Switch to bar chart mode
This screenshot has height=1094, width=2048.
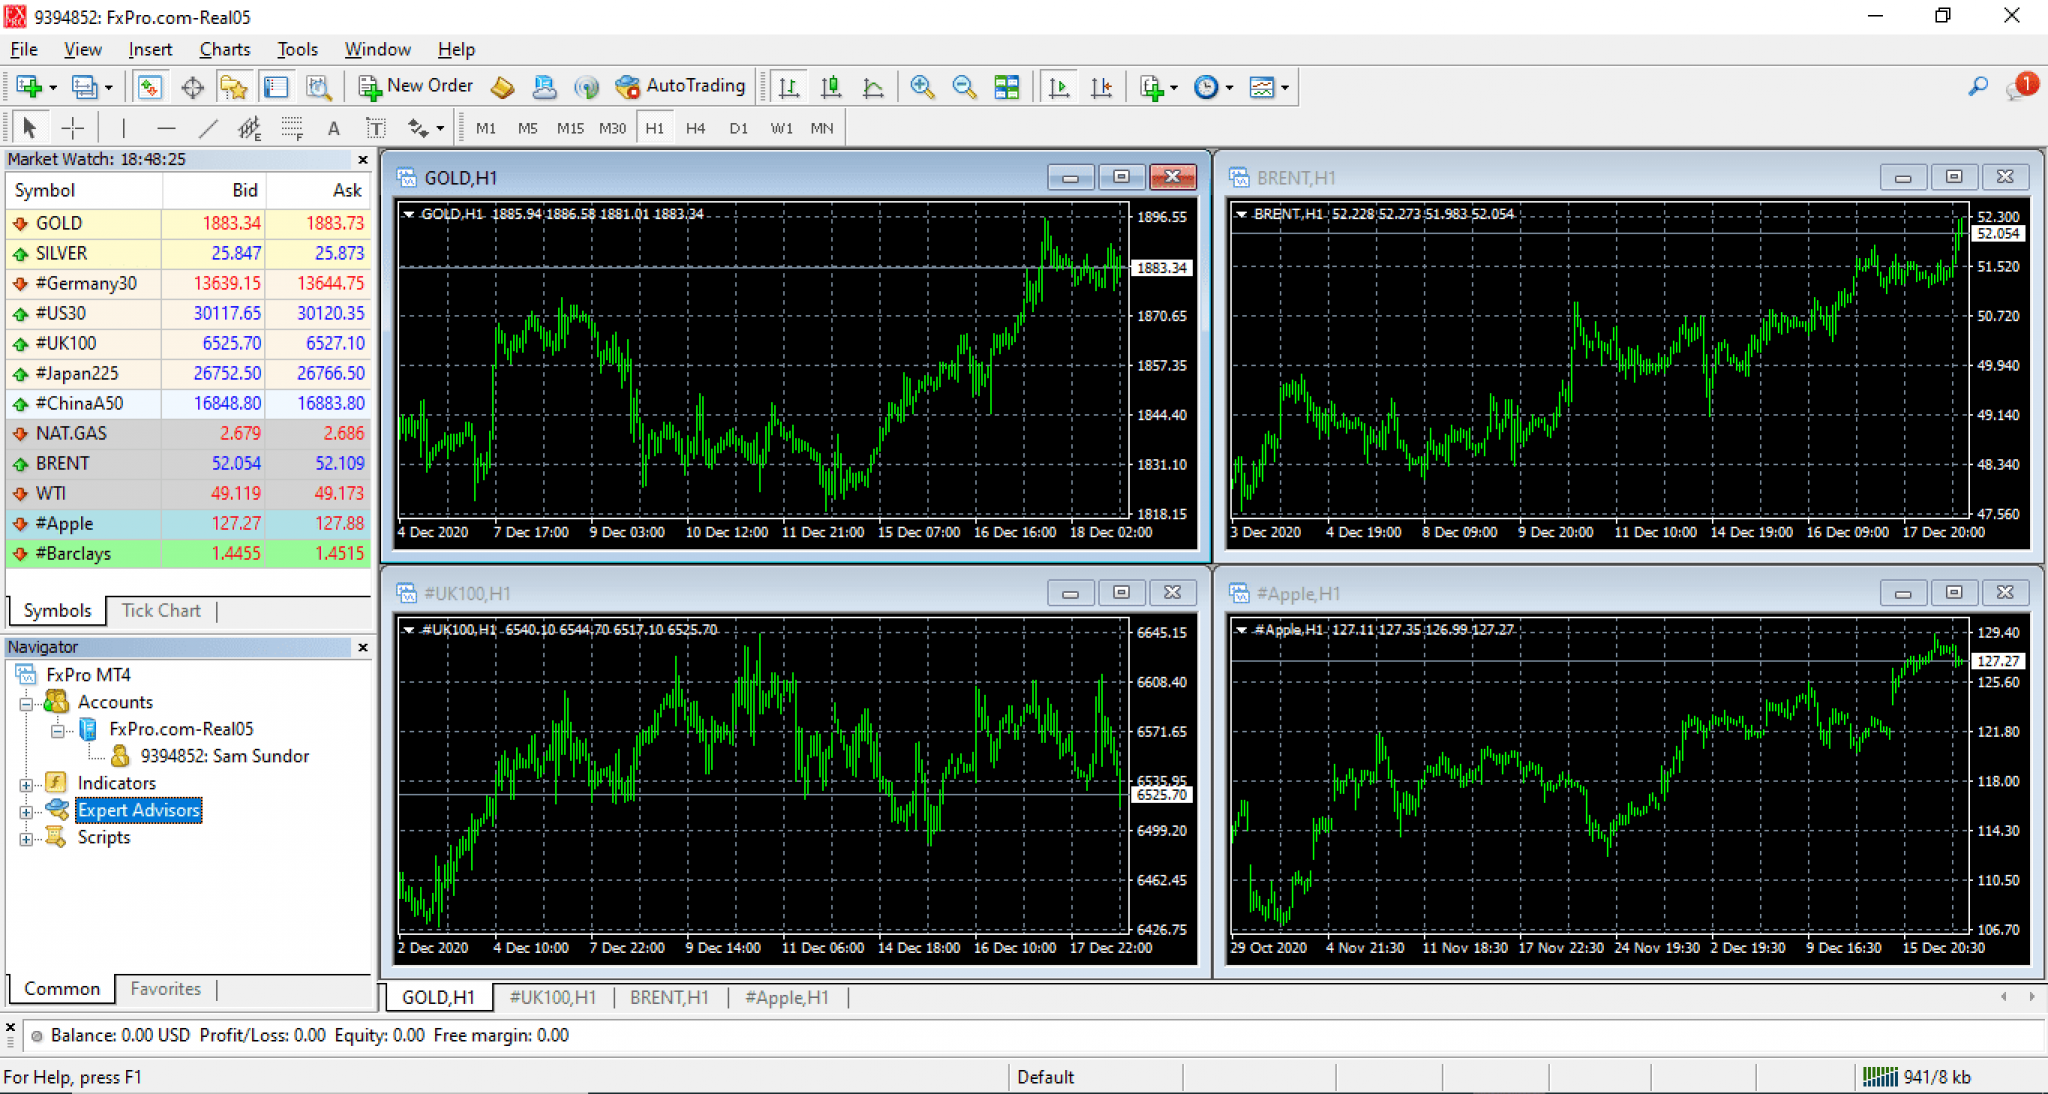788,87
